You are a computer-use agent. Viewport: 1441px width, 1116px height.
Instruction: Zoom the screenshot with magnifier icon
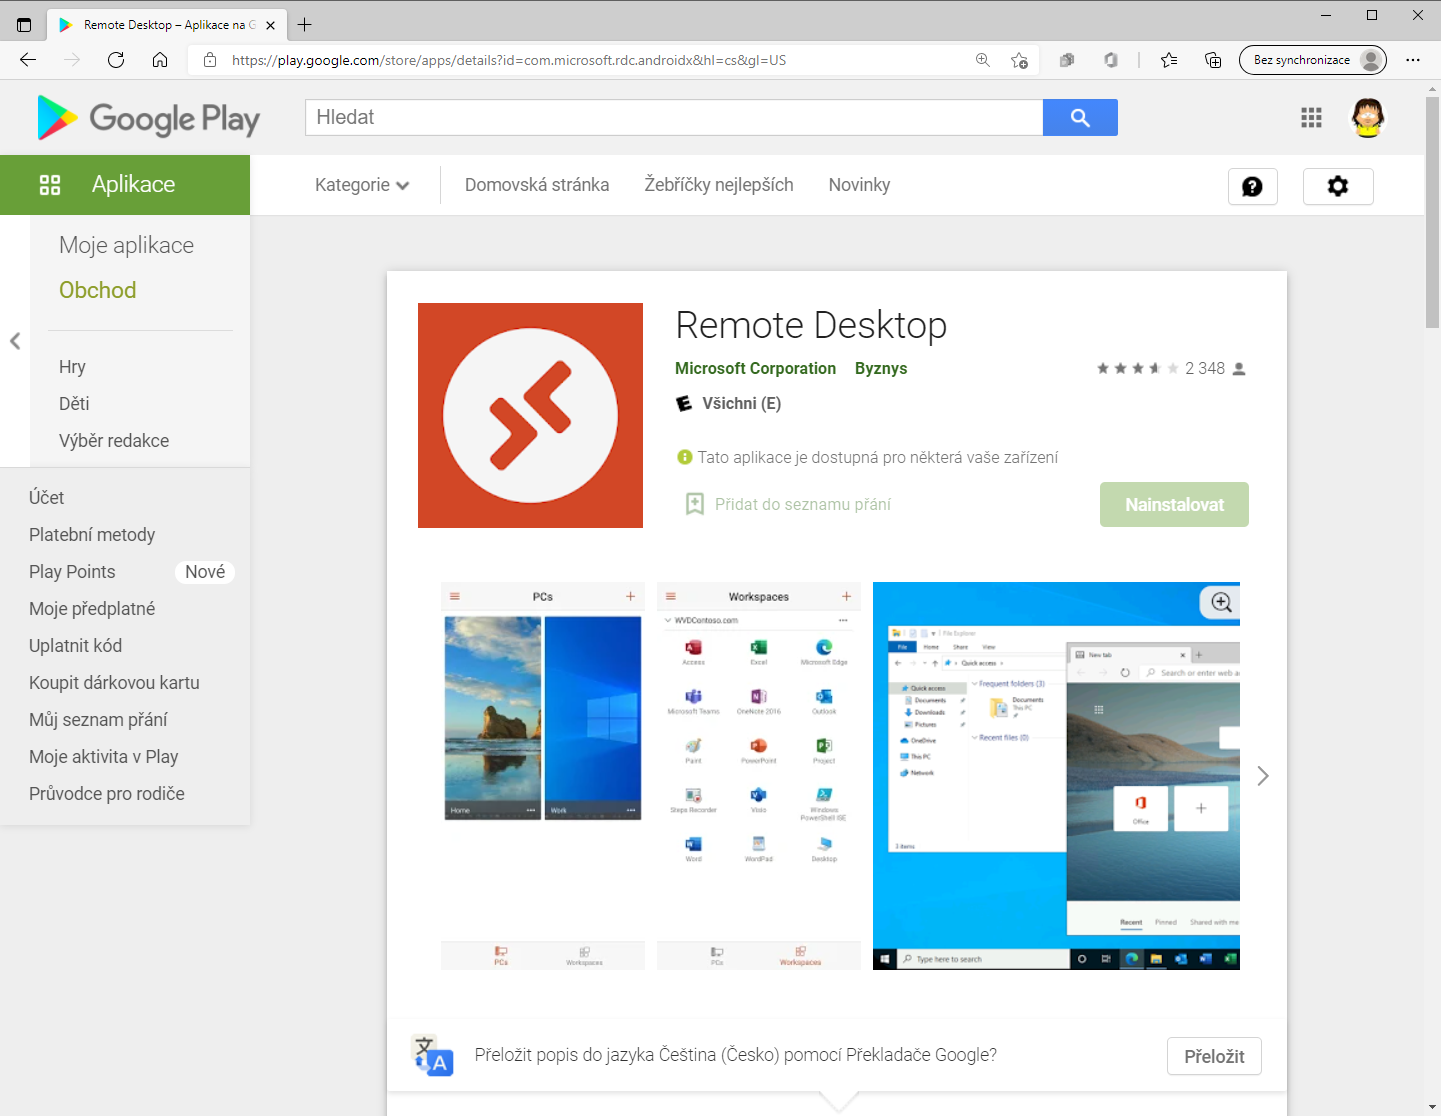[x=1221, y=602]
